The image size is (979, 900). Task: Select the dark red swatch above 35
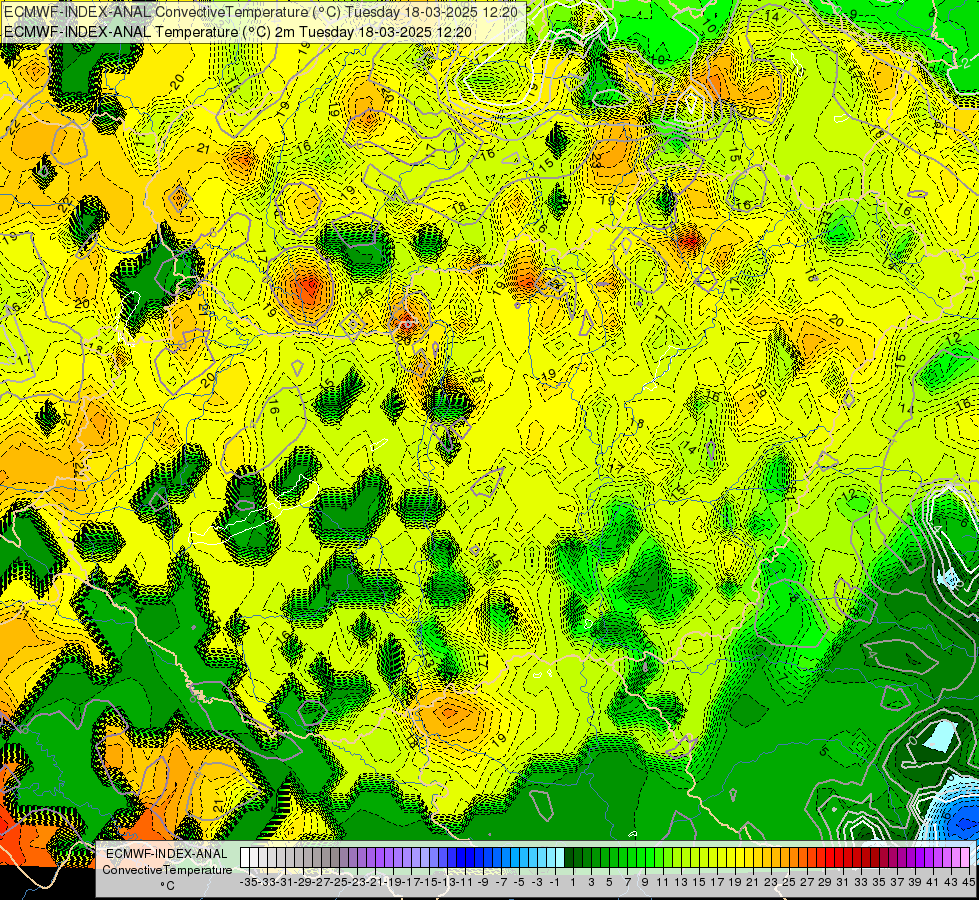(x=875, y=858)
